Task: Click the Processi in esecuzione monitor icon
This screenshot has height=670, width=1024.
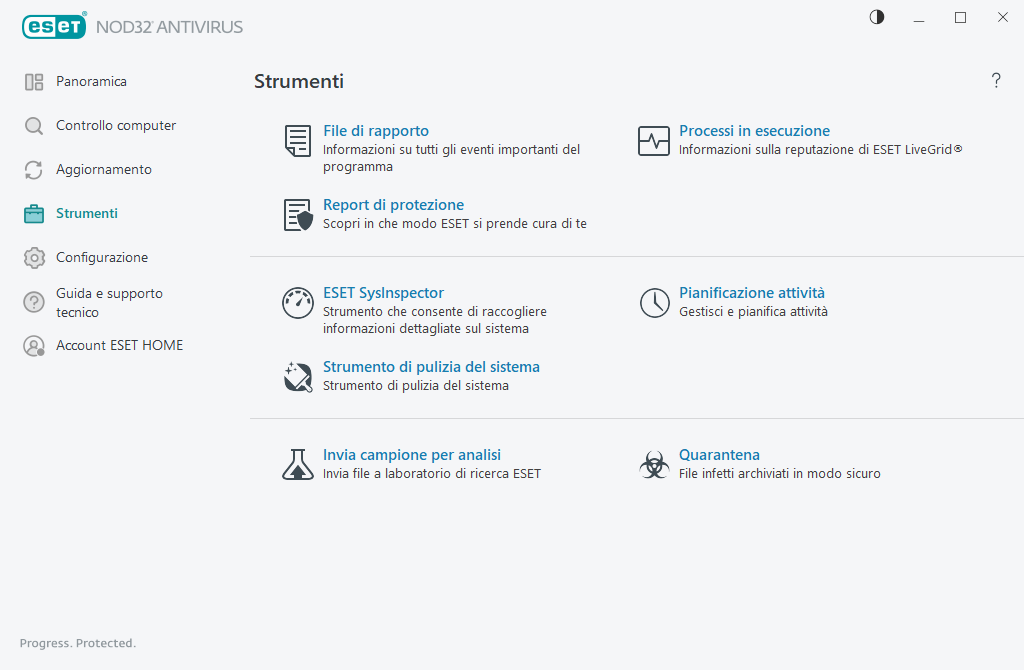Action: 654,141
